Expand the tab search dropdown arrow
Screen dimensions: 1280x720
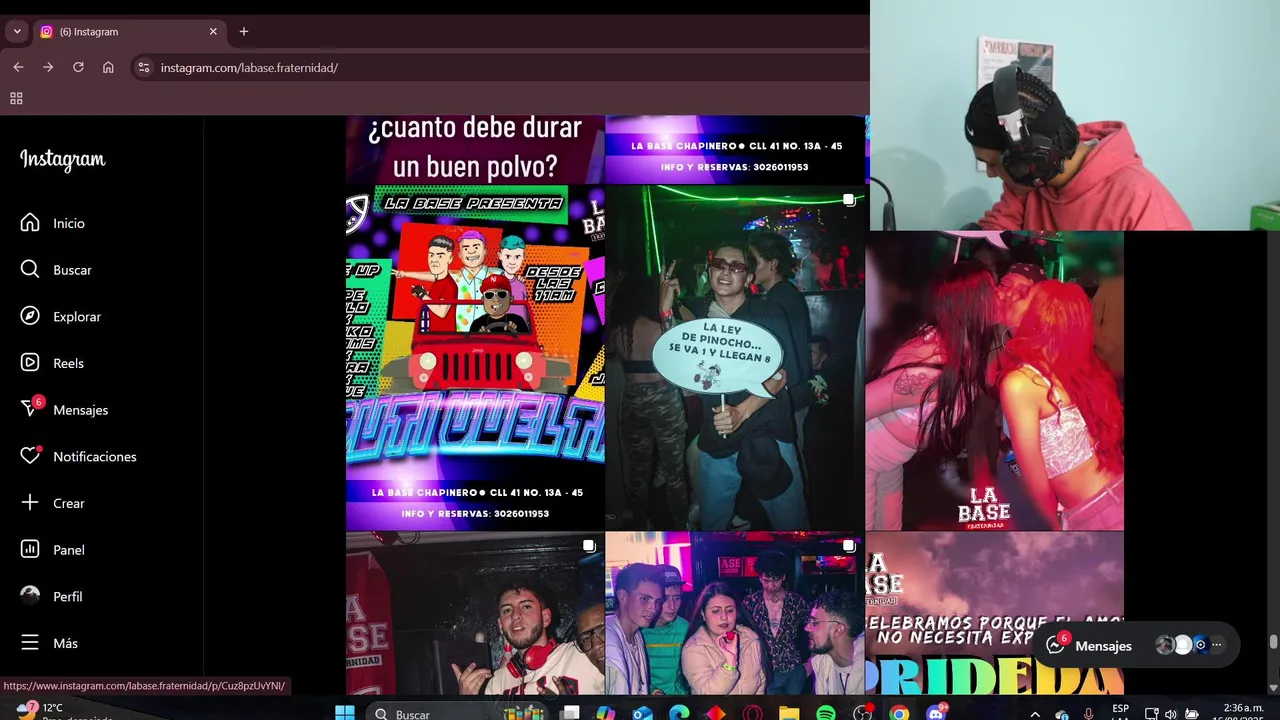tap(17, 31)
